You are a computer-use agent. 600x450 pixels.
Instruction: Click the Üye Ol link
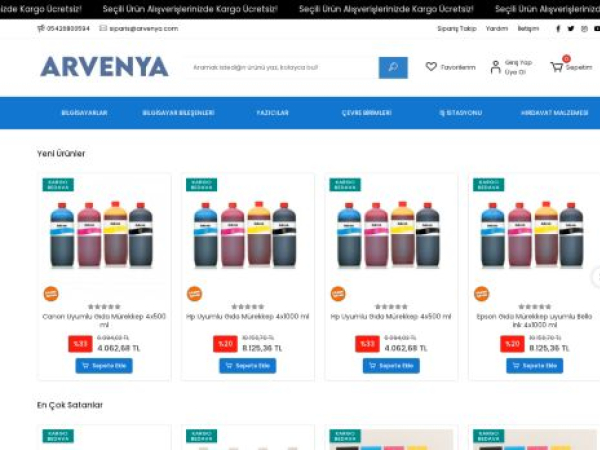[x=515, y=72]
